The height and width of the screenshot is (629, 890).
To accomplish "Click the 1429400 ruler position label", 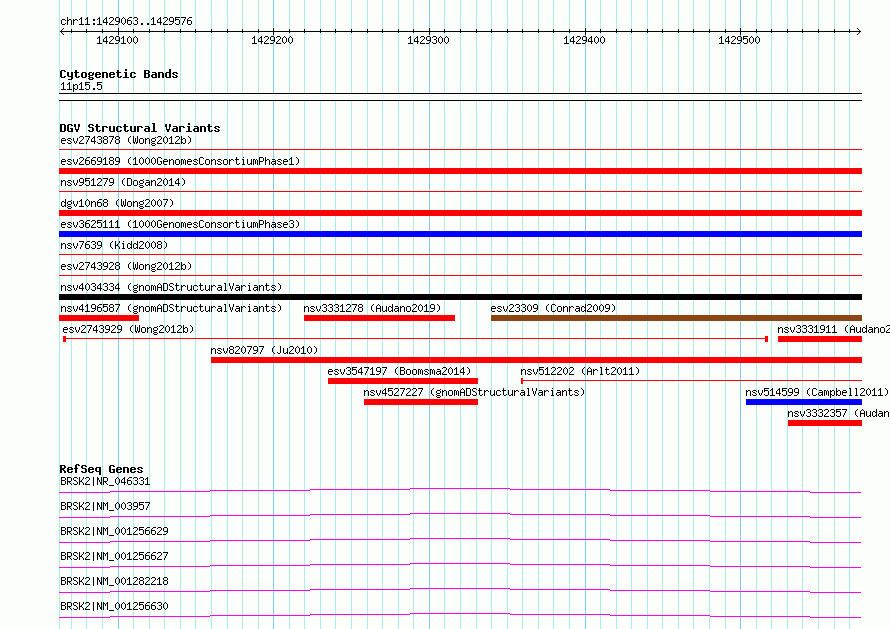I will [x=584, y=40].
